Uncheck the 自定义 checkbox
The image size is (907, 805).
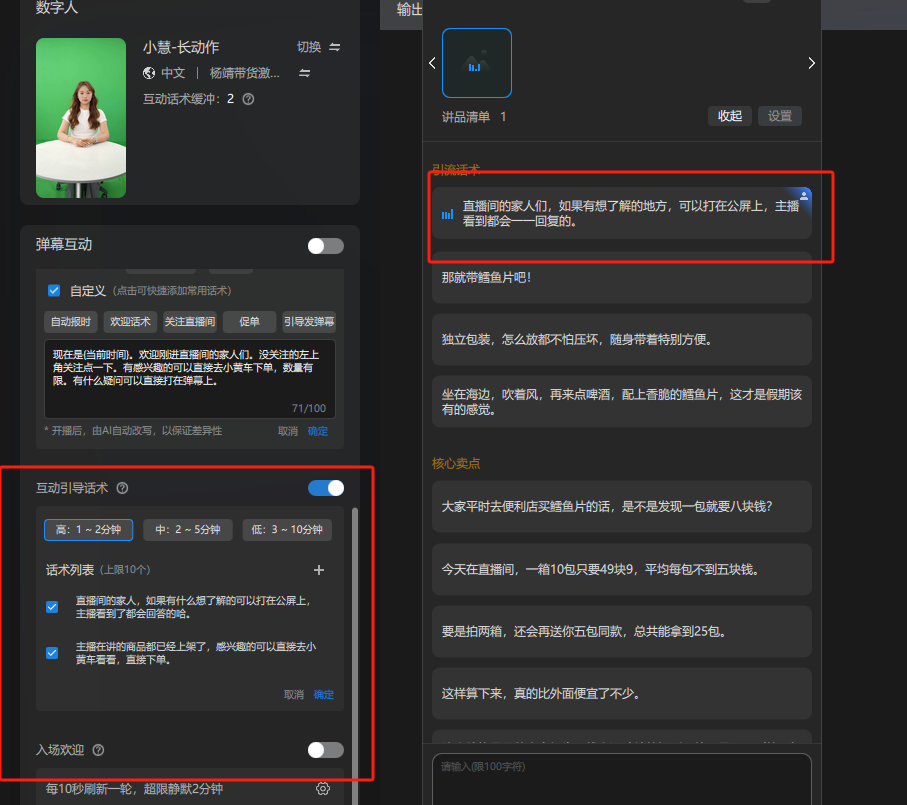(54, 291)
